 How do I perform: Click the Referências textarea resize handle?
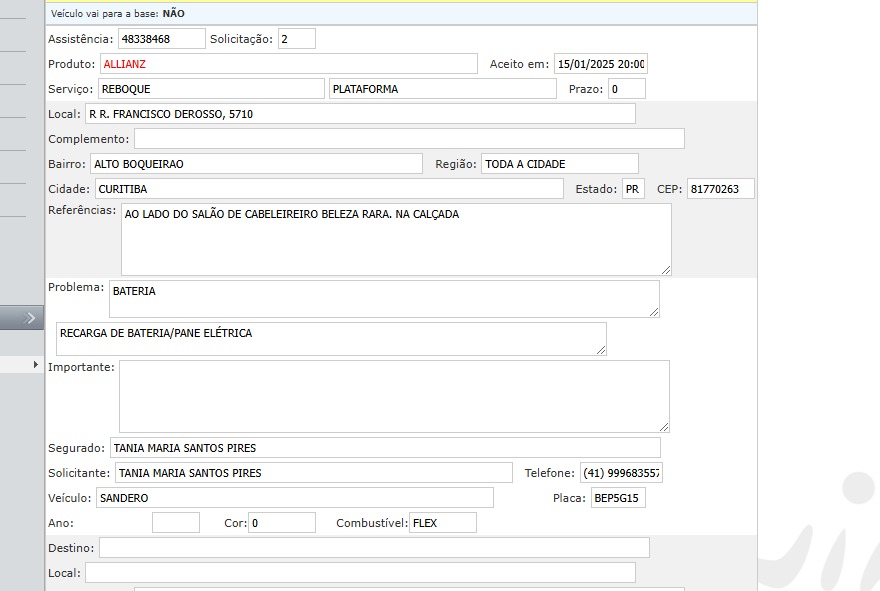click(666, 269)
